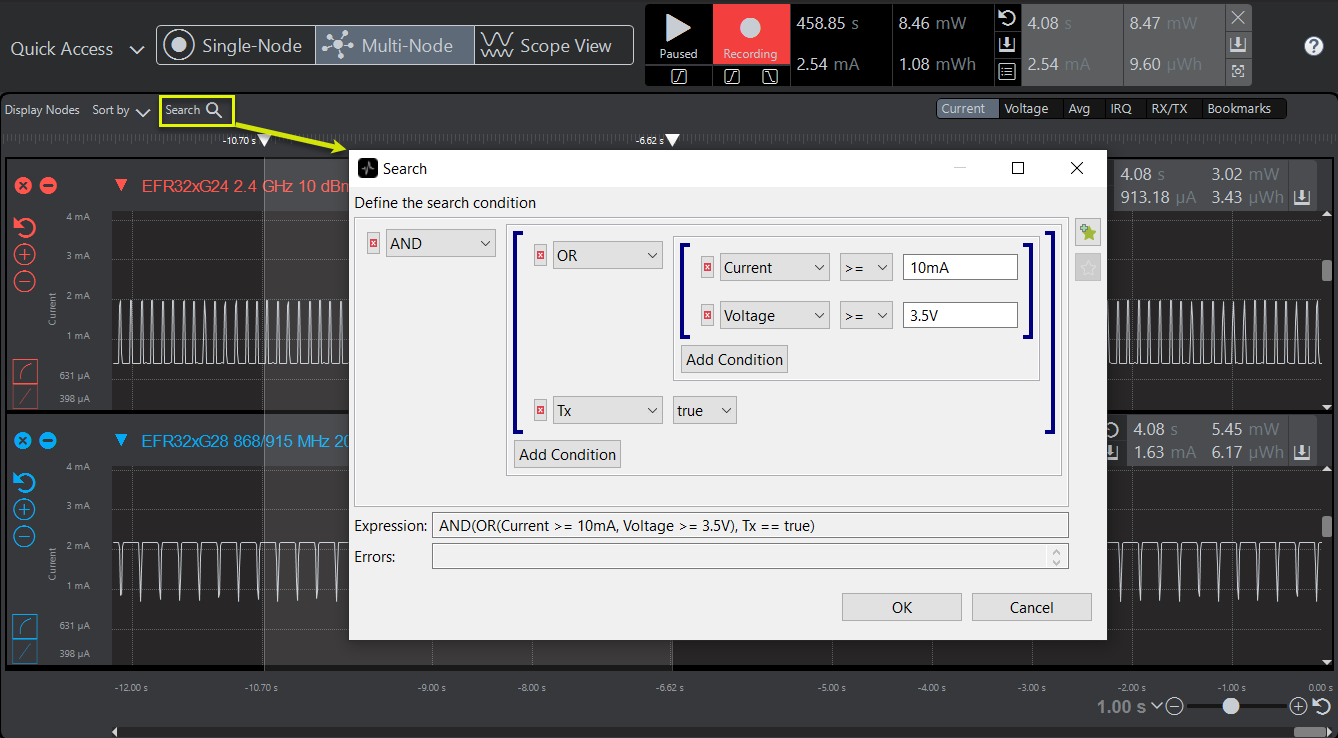Click Add Condition under Voltage row
Screen dimensions: 1338x738
(x=734, y=360)
